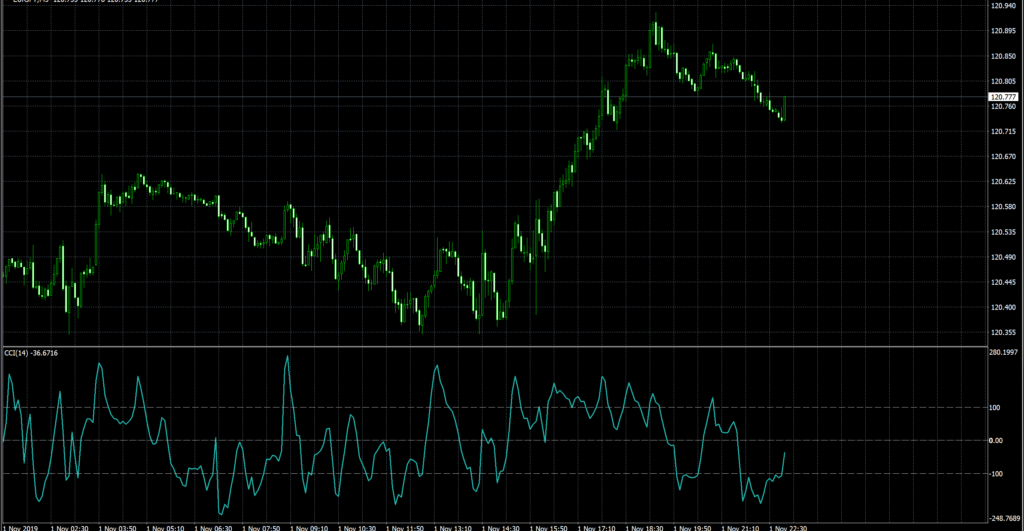Click price scale value 120.355
This screenshot has height=531, width=1024.
pyautogui.click(x=1003, y=332)
